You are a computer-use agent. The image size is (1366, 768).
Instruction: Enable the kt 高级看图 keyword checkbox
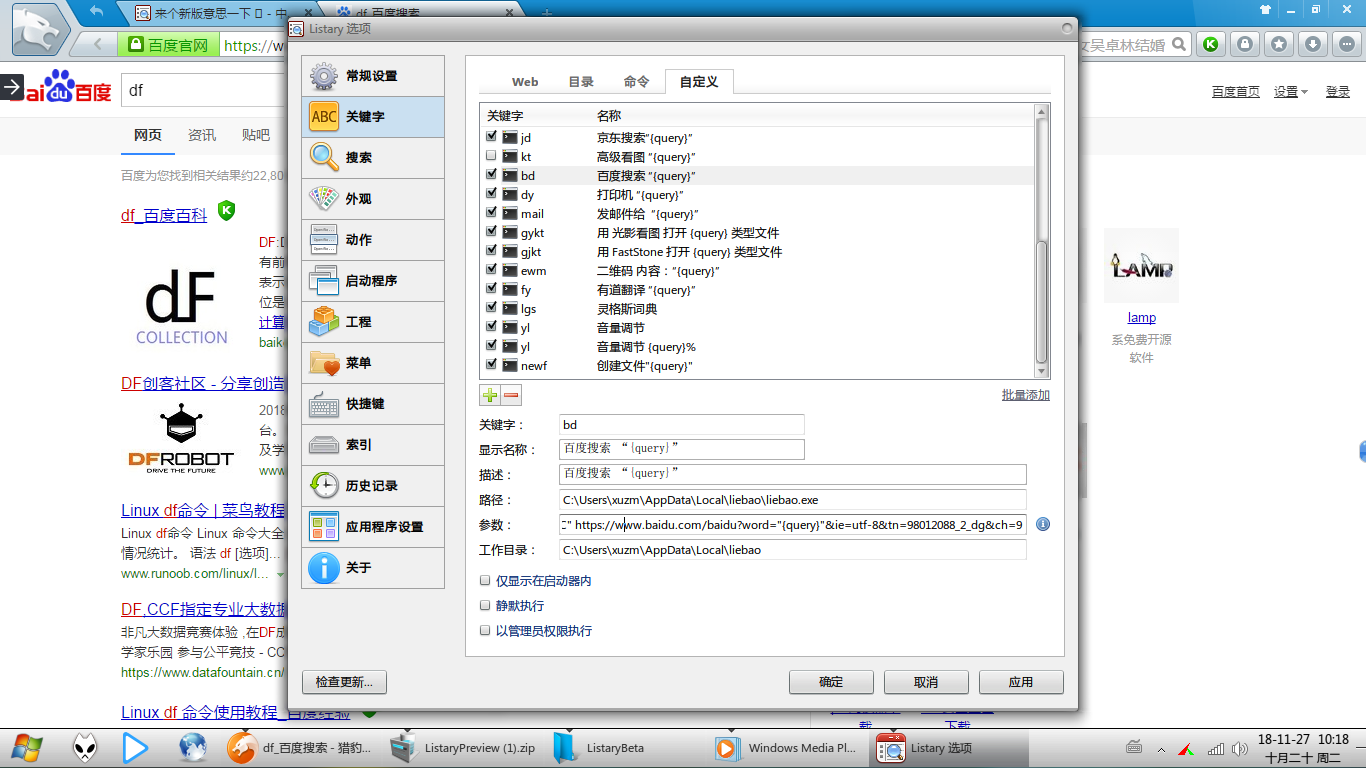491,156
